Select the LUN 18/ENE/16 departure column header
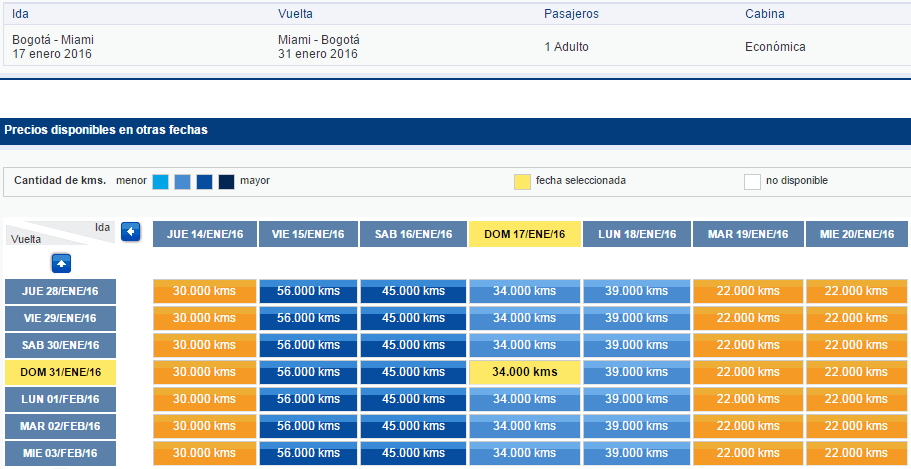Screen dimensions: 911x469 pyautogui.click(x=637, y=234)
